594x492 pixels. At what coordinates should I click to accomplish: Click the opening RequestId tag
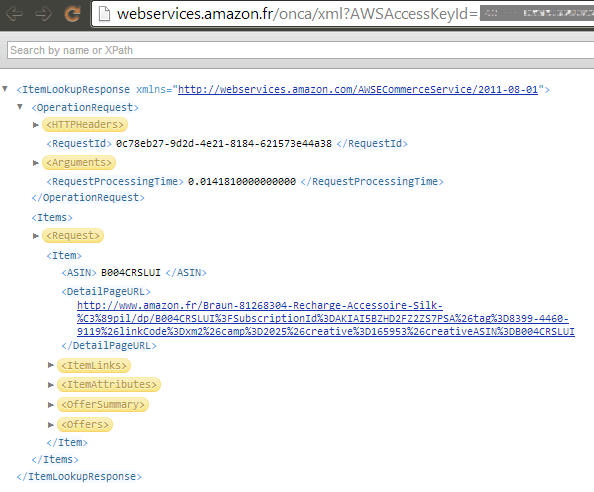(79, 144)
